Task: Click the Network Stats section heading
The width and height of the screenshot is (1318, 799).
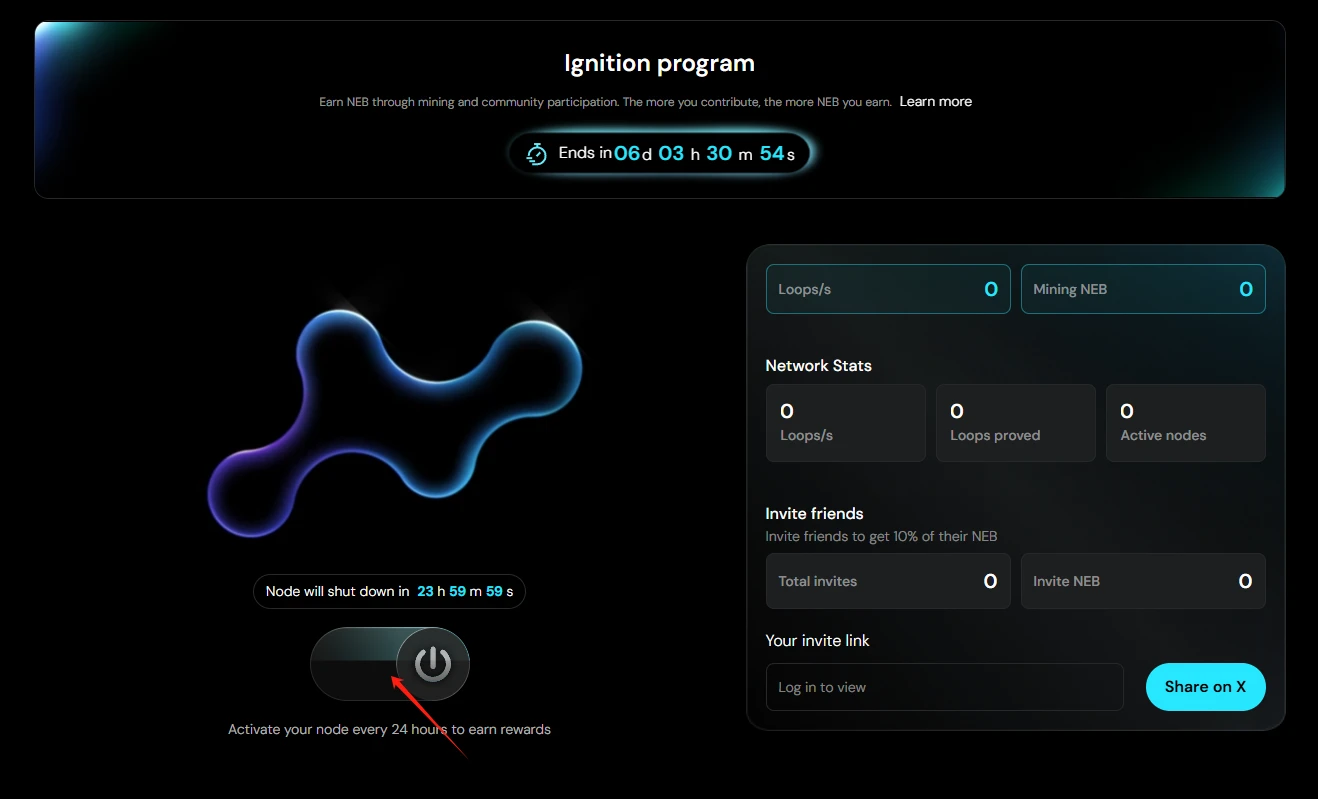Action: pos(818,366)
